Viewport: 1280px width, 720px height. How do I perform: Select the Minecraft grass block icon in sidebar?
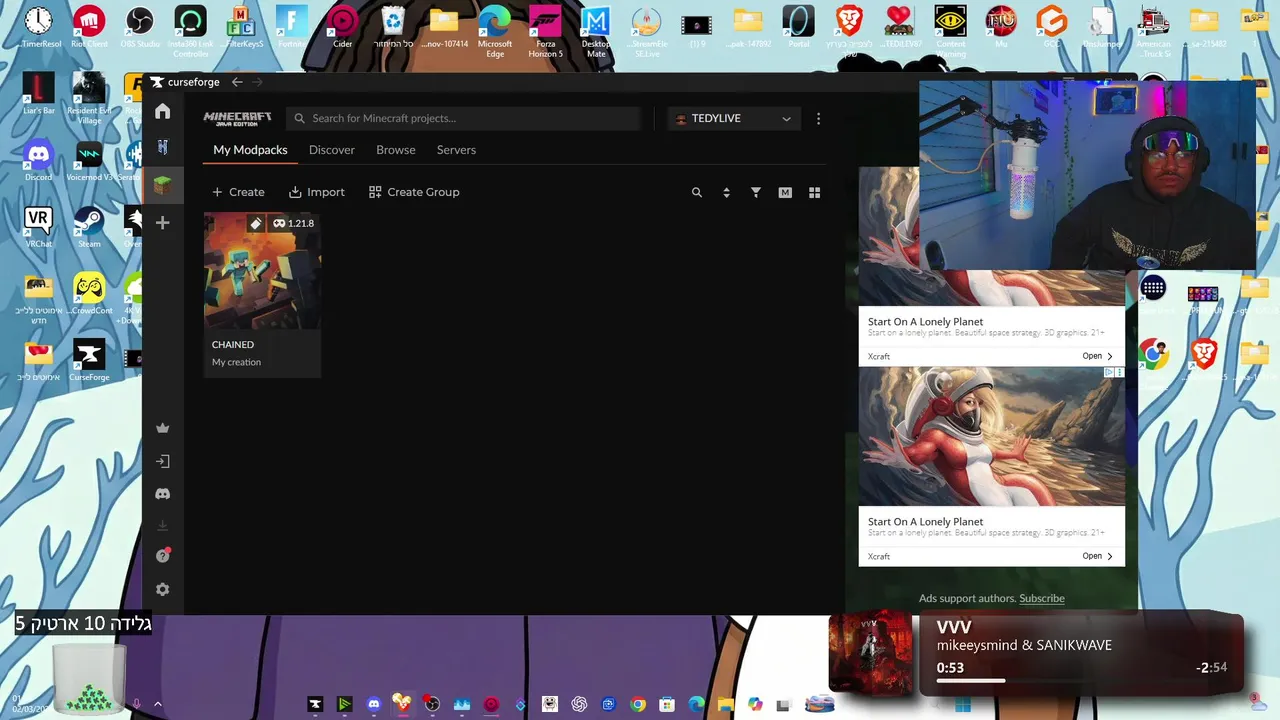click(x=163, y=185)
